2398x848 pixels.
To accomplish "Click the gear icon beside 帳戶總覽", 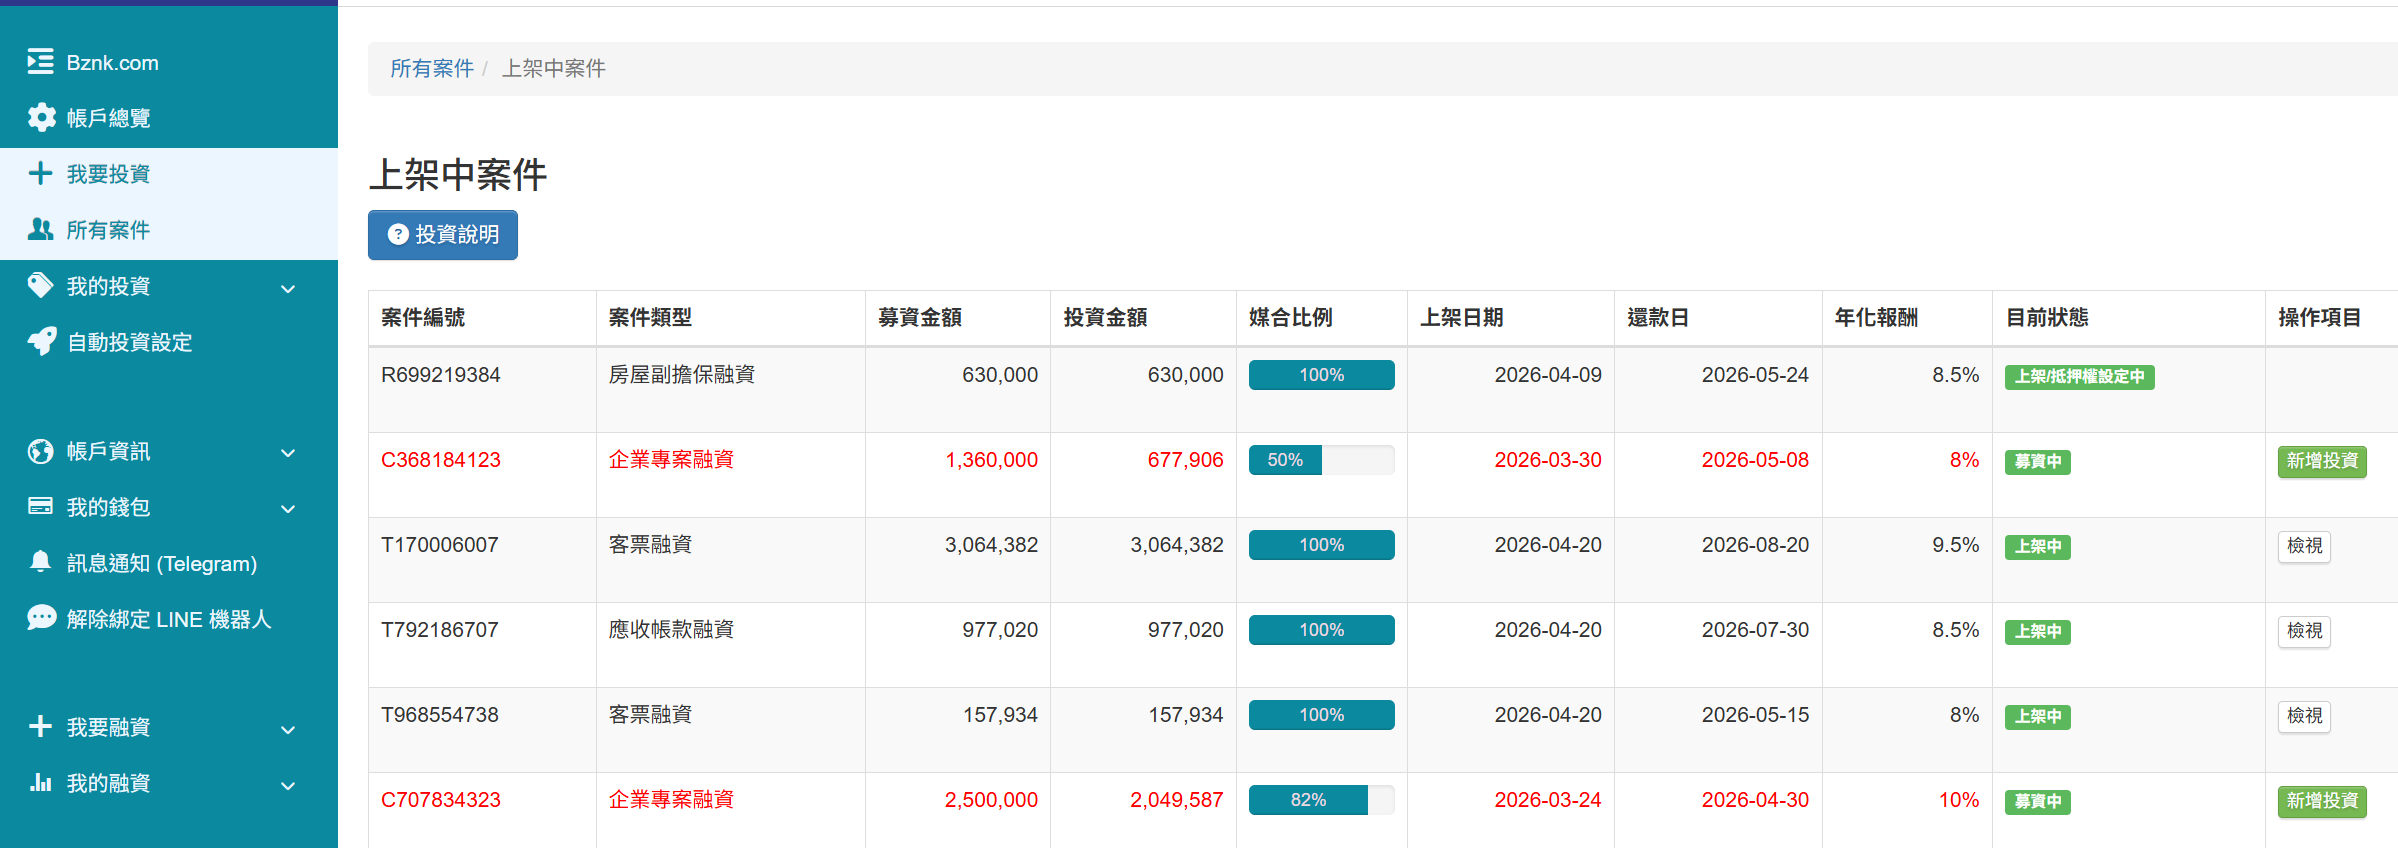I will point(41,118).
